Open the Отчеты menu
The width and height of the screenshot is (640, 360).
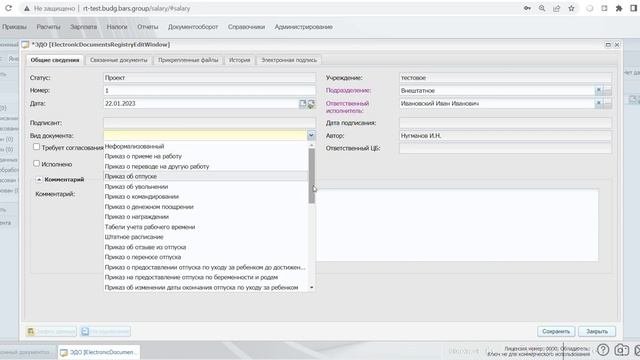point(147,27)
